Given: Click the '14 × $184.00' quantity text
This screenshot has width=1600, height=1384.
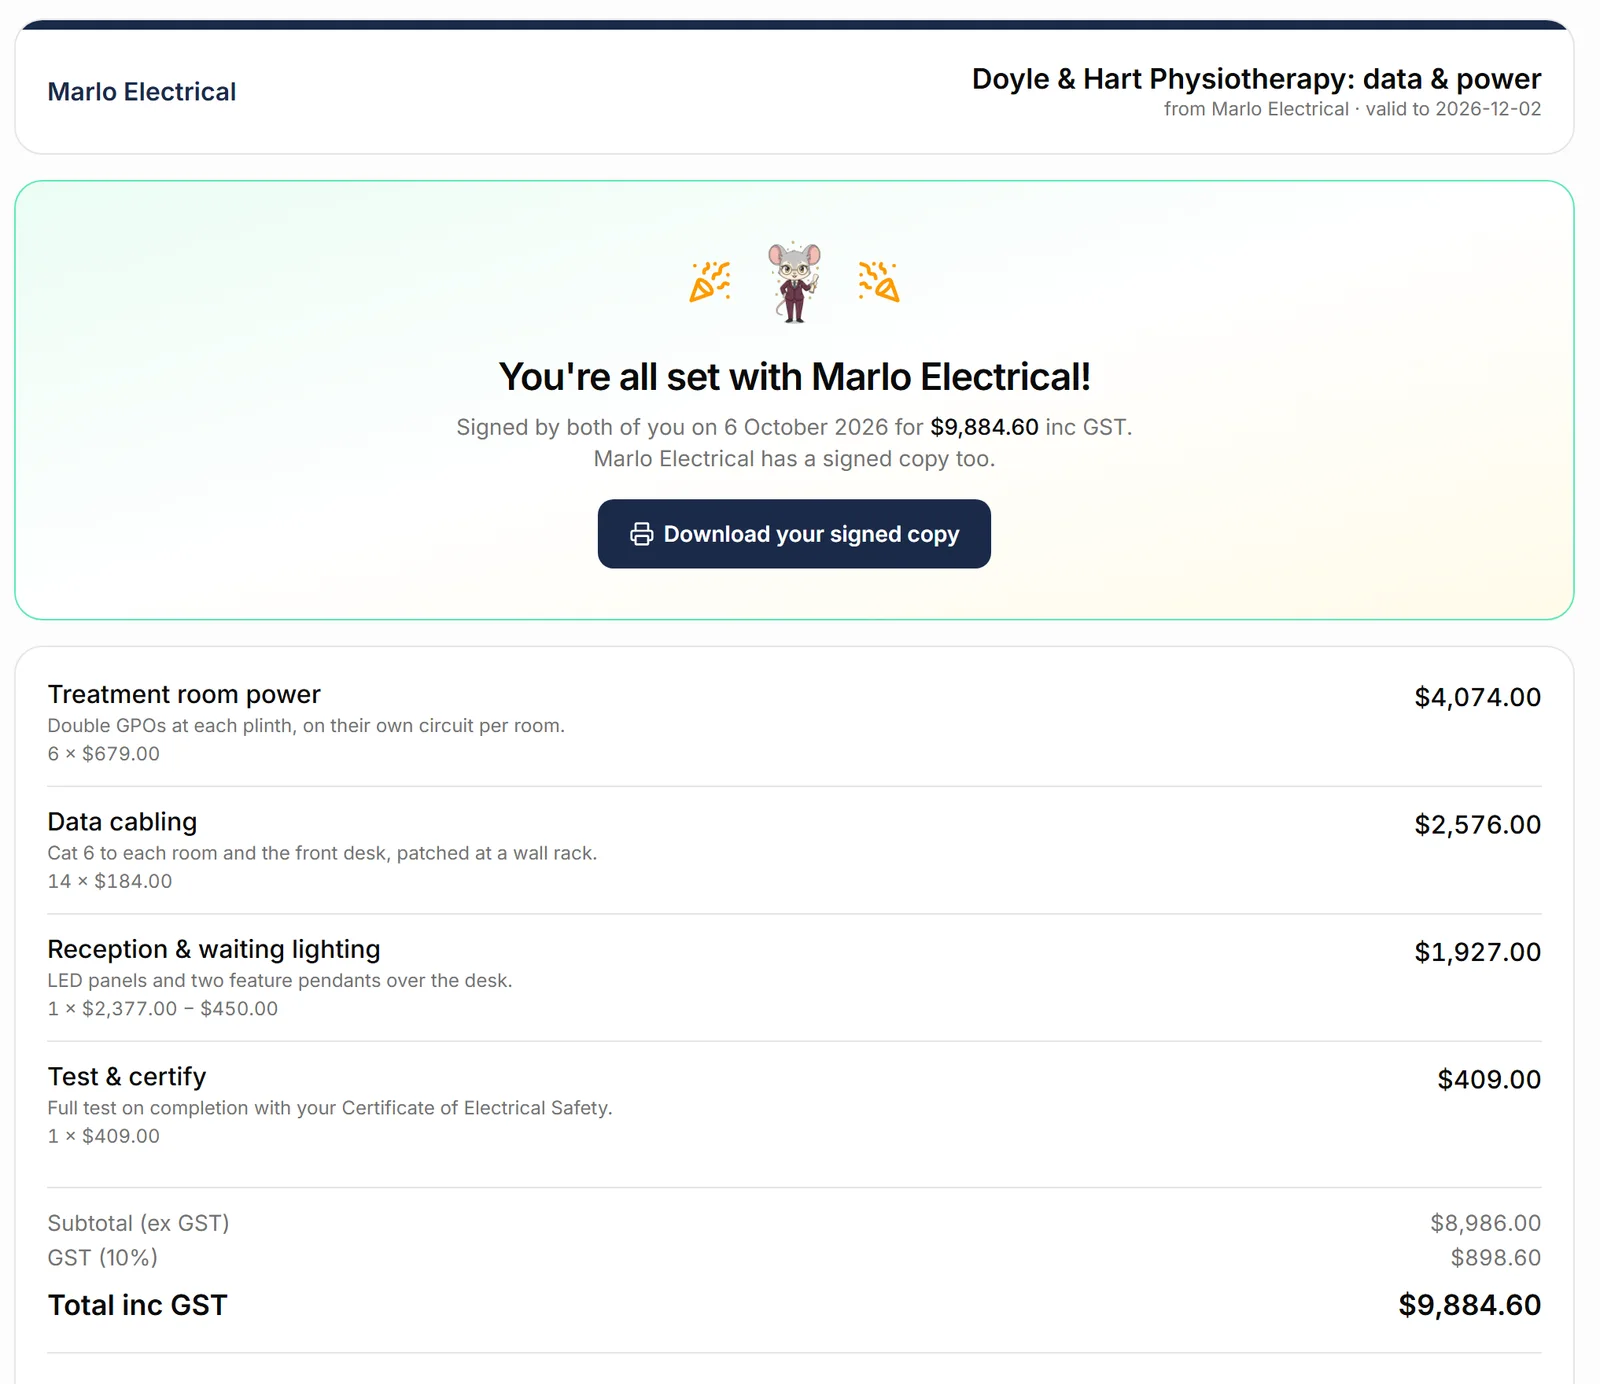Looking at the screenshot, I should (110, 881).
